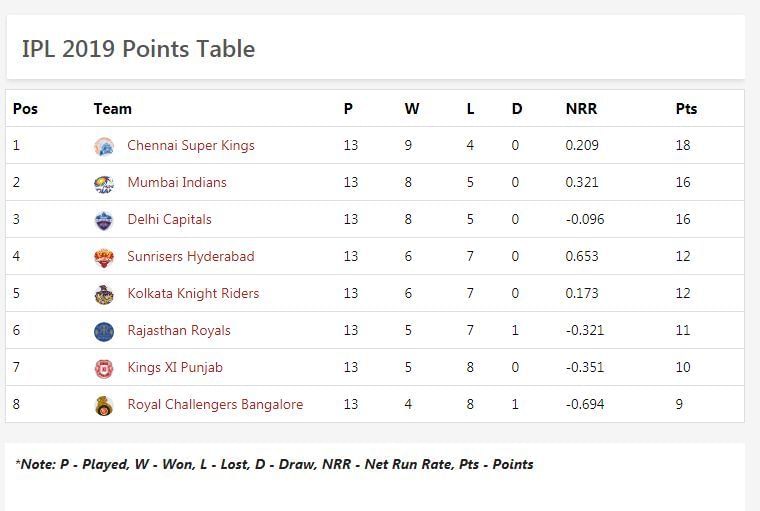Click the IPL 2019 Points Table heading
This screenshot has height=511, width=760.
point(138,49)
